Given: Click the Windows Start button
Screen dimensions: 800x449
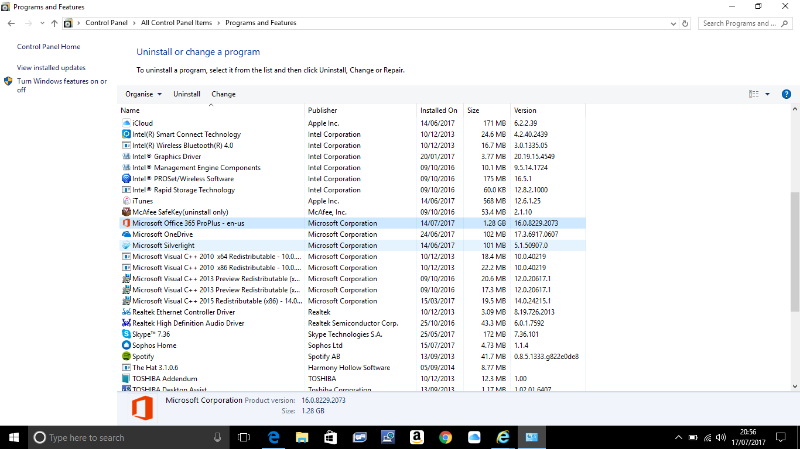Looking at the screenshot, I should point(14,437).
